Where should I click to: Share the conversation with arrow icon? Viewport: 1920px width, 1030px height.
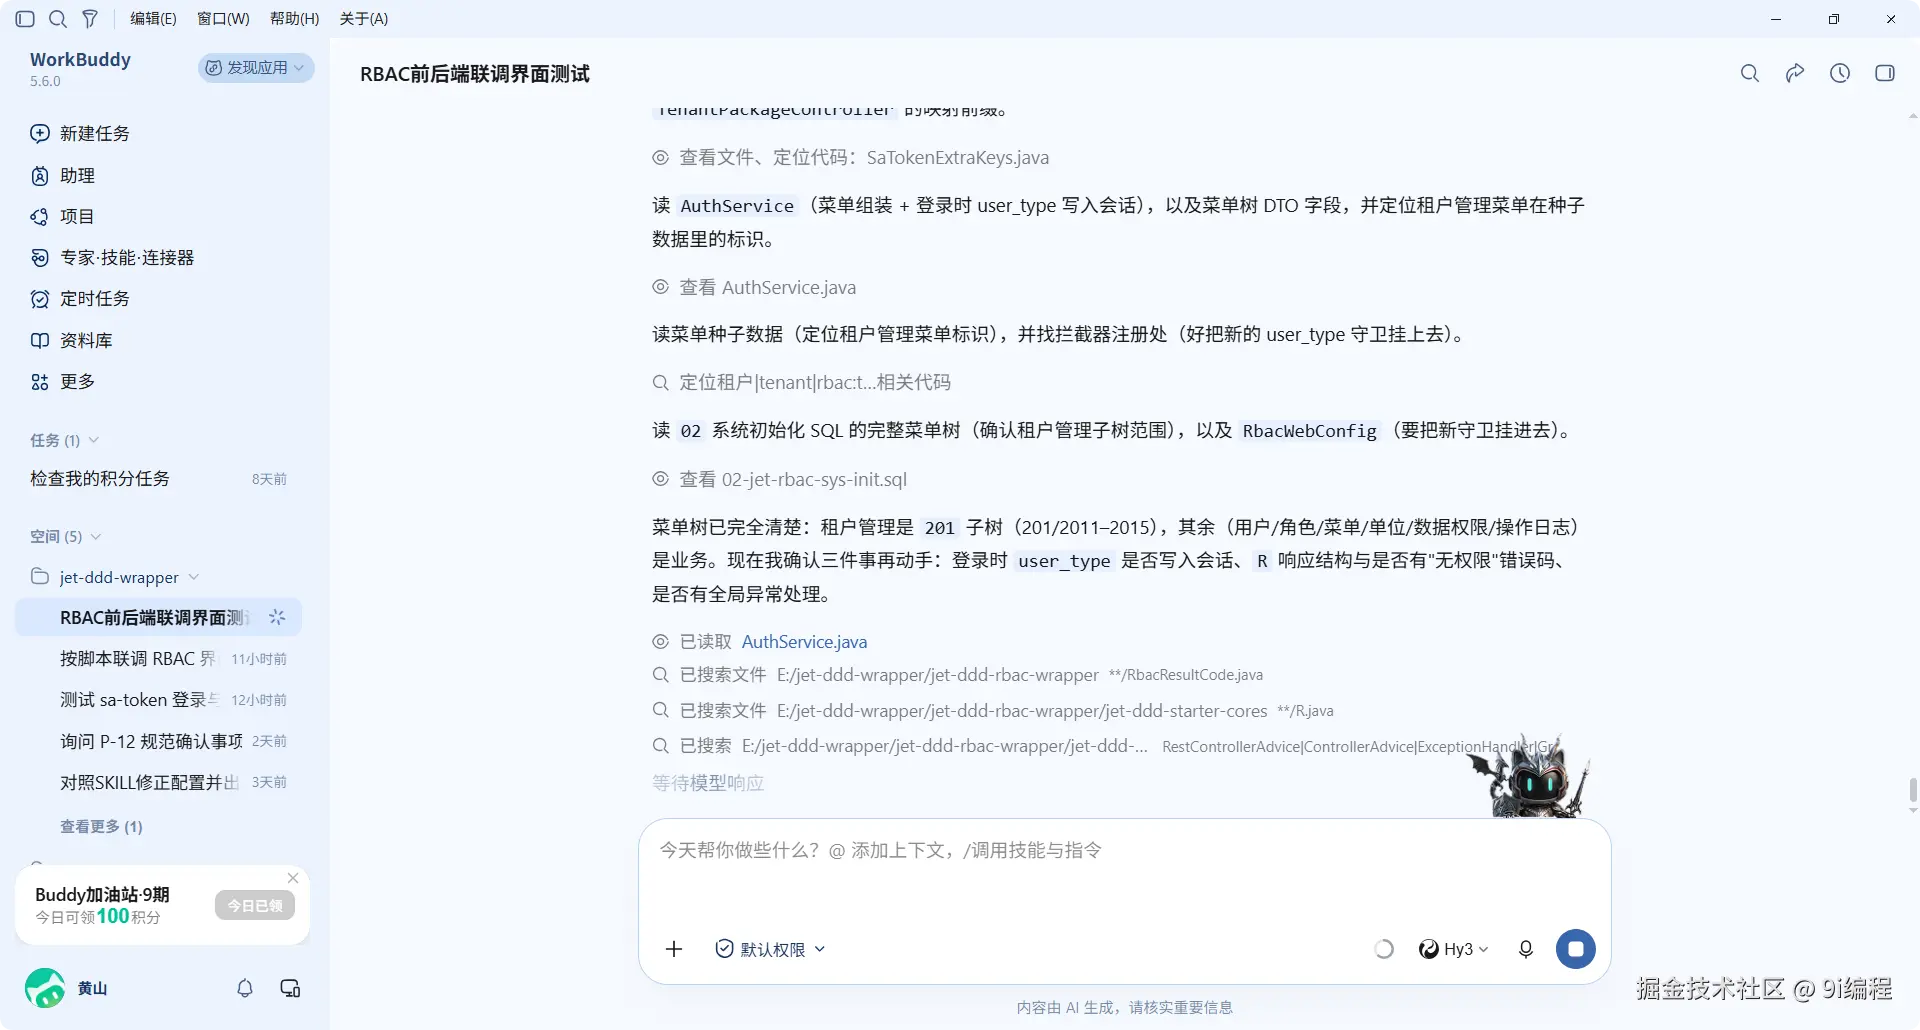pos(1795,73)
